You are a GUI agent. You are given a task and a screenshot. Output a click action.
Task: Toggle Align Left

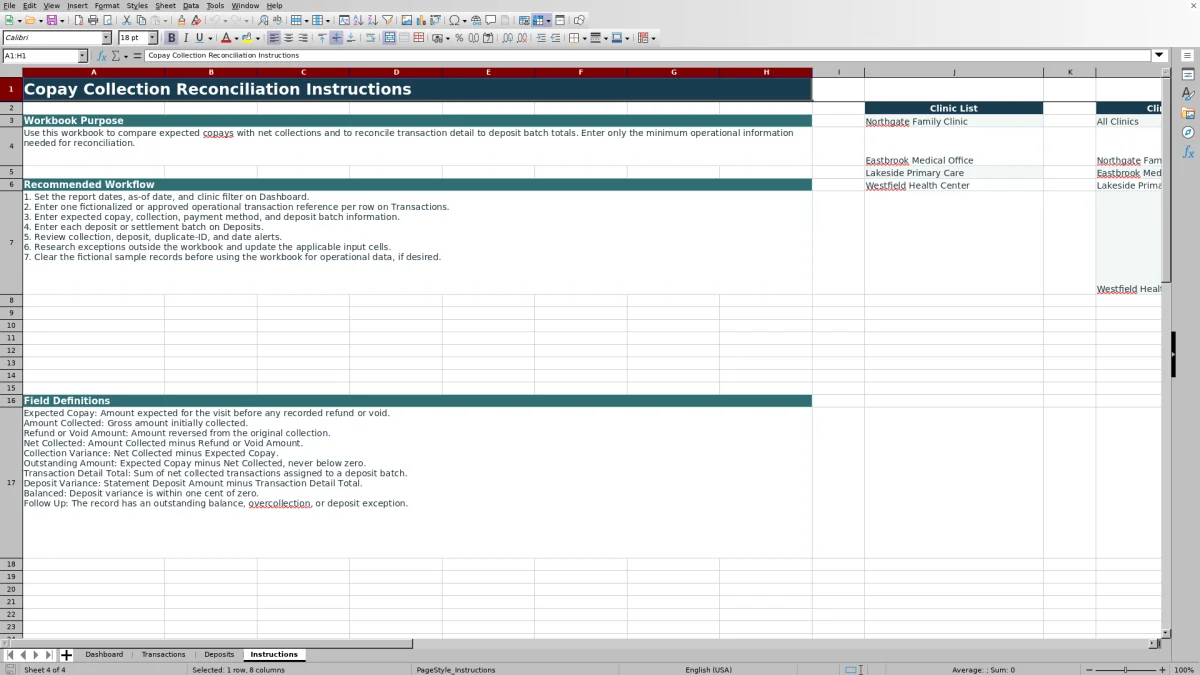[x=273, y=38]
